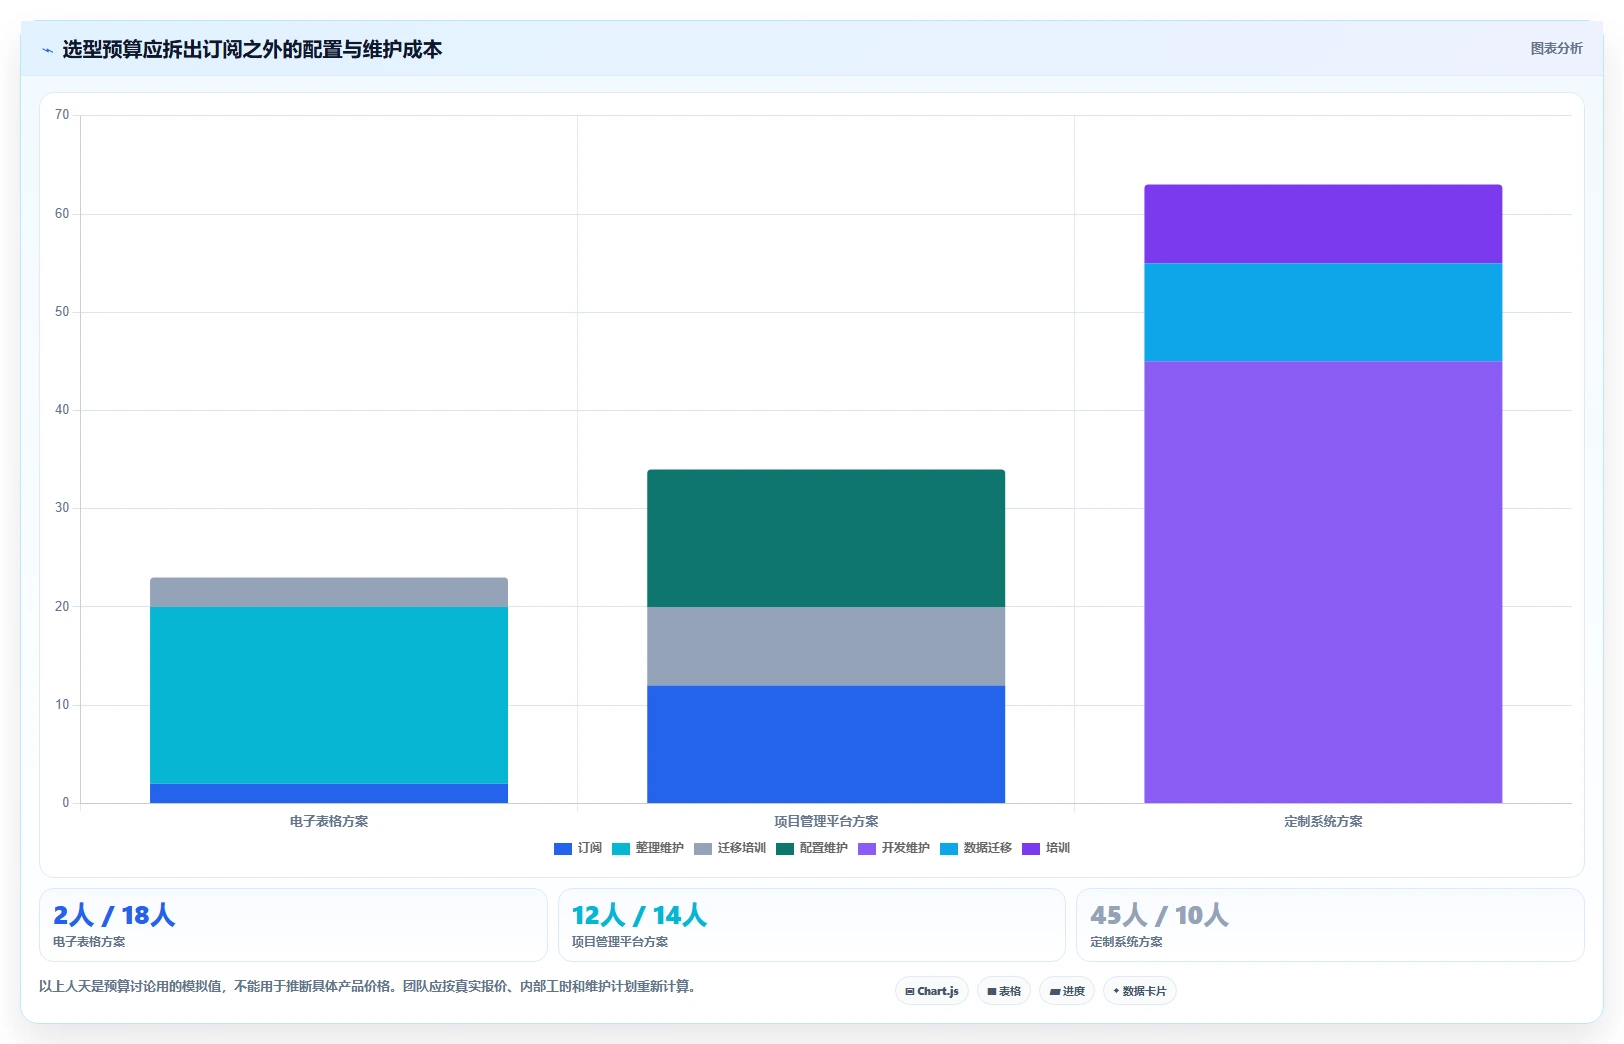Select the 2人 / 18人 card value
This screenshot has height=1044, width=1624.
[x=114, y=915]
